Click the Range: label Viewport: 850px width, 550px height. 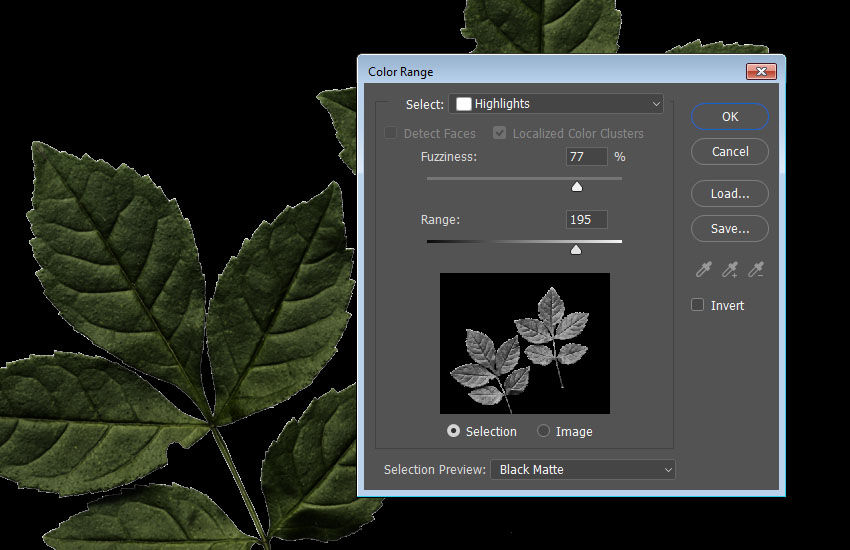[440, 219]
